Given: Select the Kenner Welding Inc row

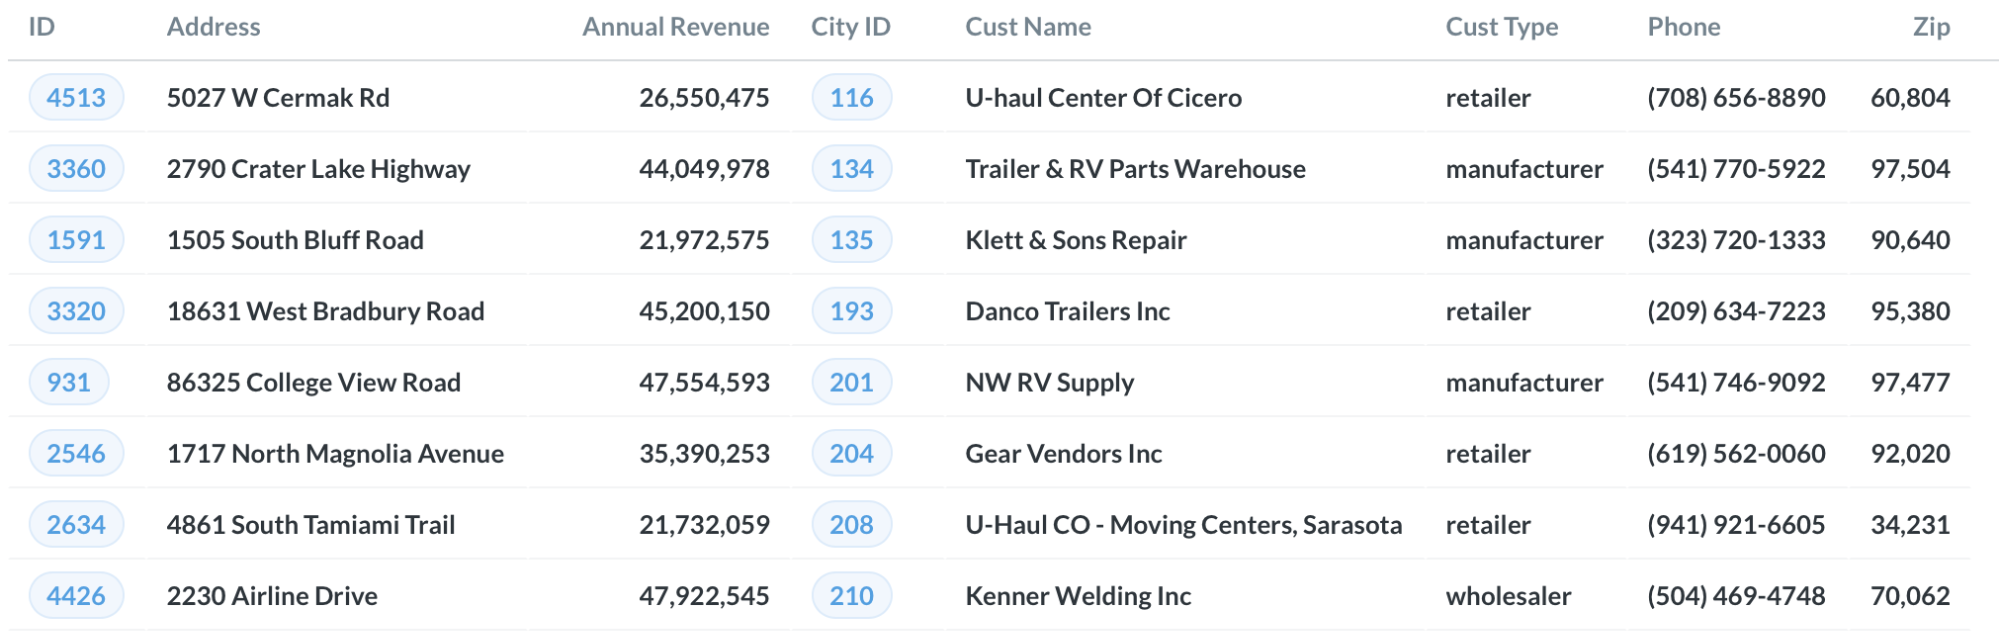Looking at the screenshot, I should 1077,596.
